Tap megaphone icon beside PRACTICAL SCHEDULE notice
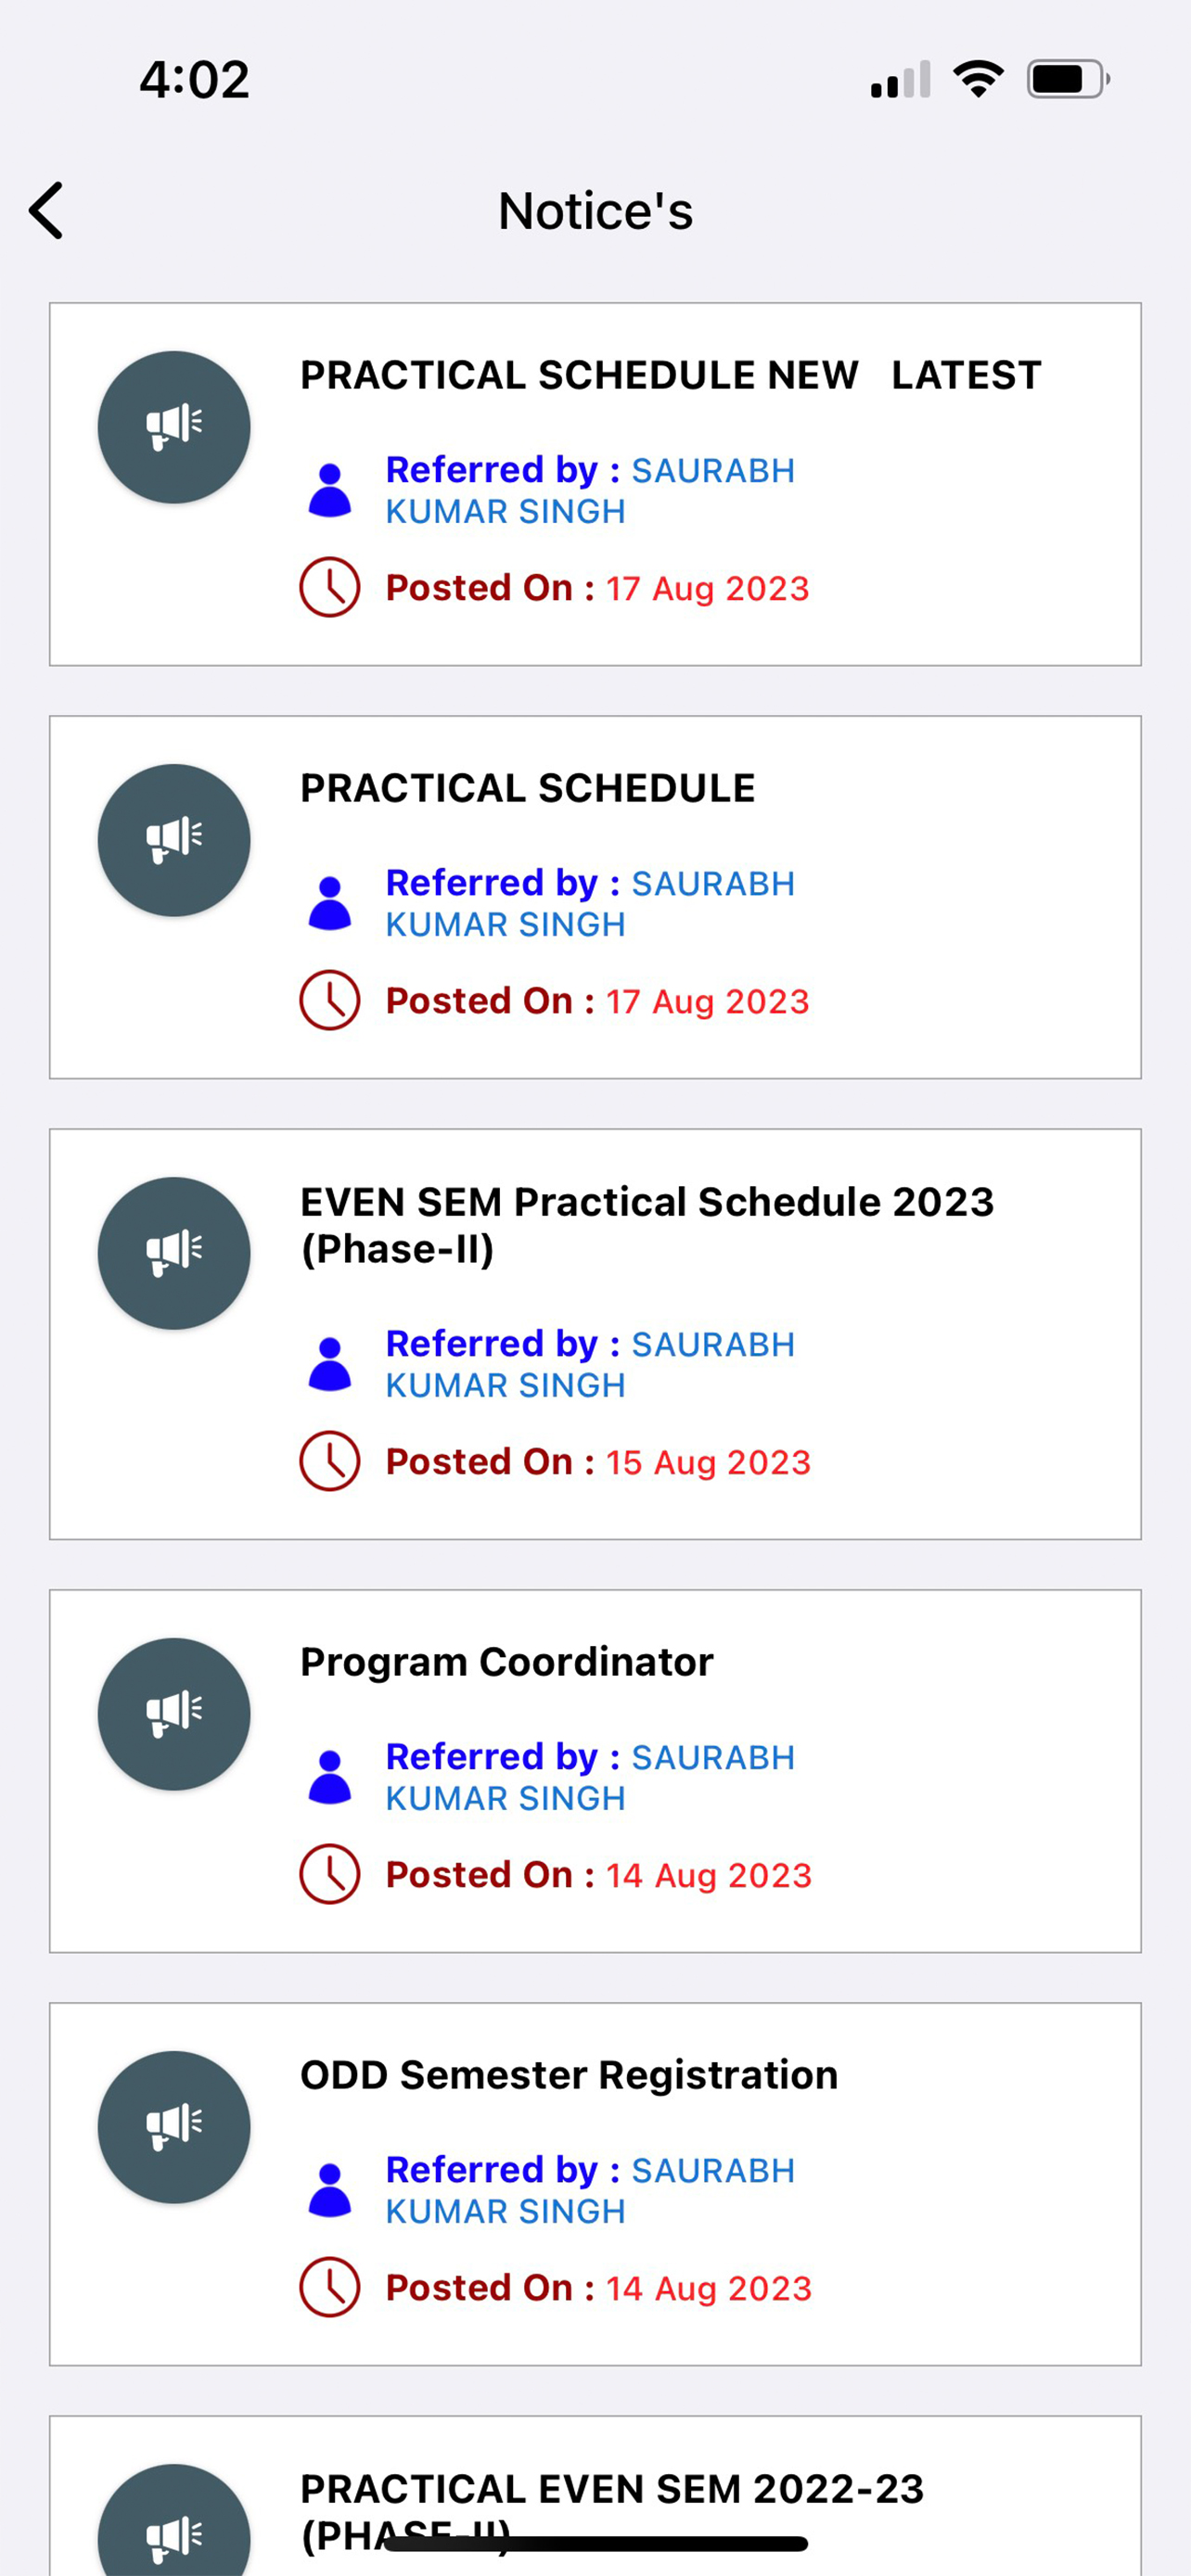This screenshot has width=1191, height=2576. coord(174,840)
